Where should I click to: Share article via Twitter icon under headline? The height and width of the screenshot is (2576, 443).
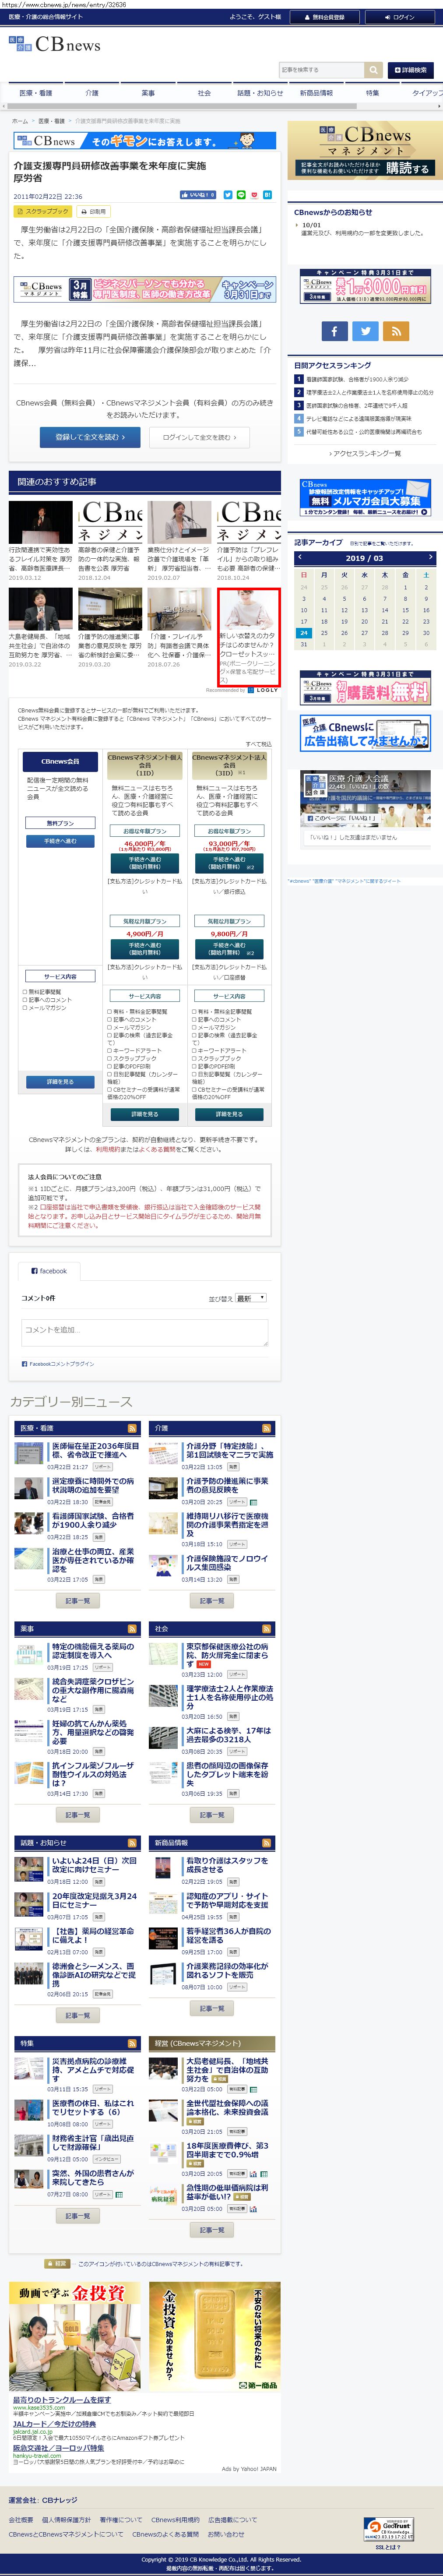coord(228,195)
